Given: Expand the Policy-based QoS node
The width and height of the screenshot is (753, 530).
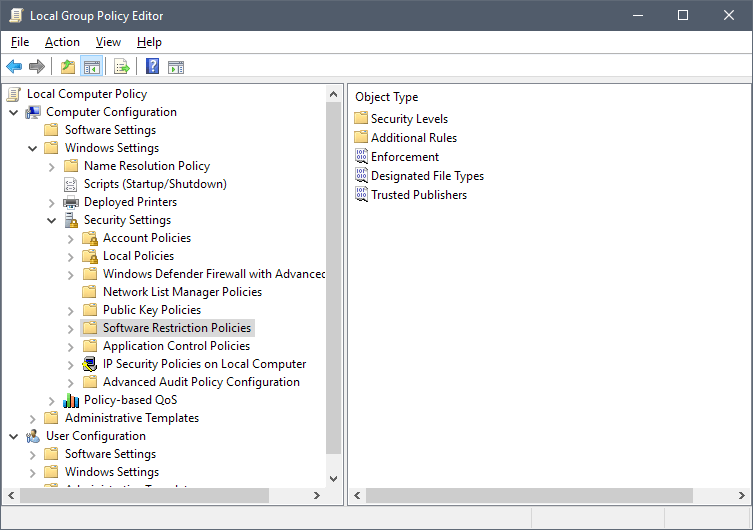Looking at the screenshot, I should click(x=52, y=401).
